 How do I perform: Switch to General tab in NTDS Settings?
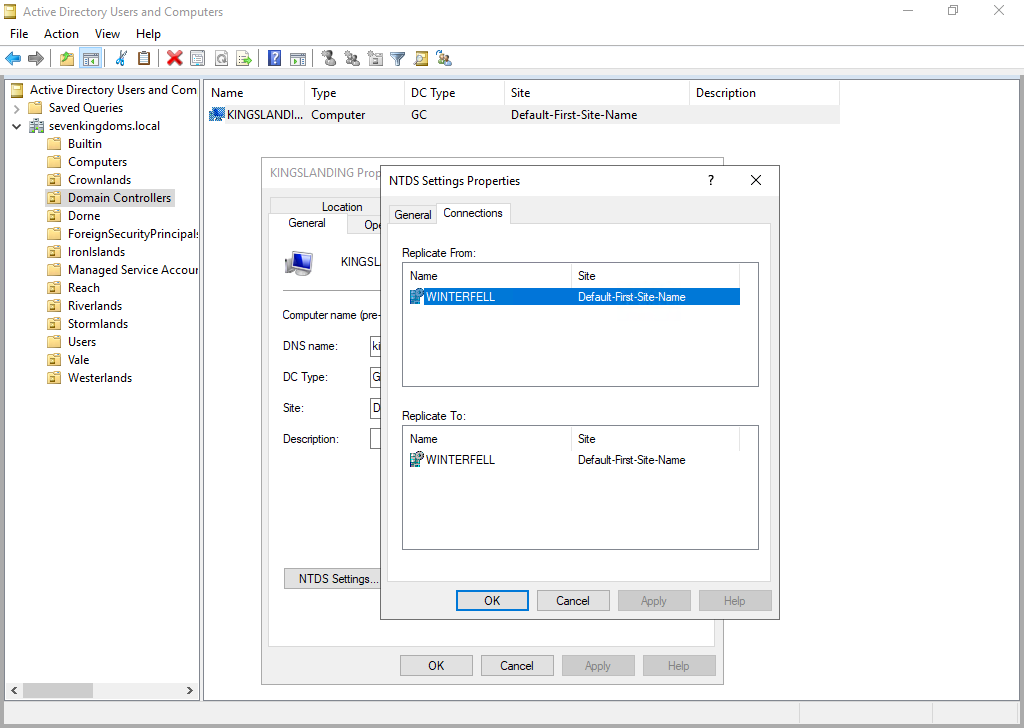[x=412, y=215]
